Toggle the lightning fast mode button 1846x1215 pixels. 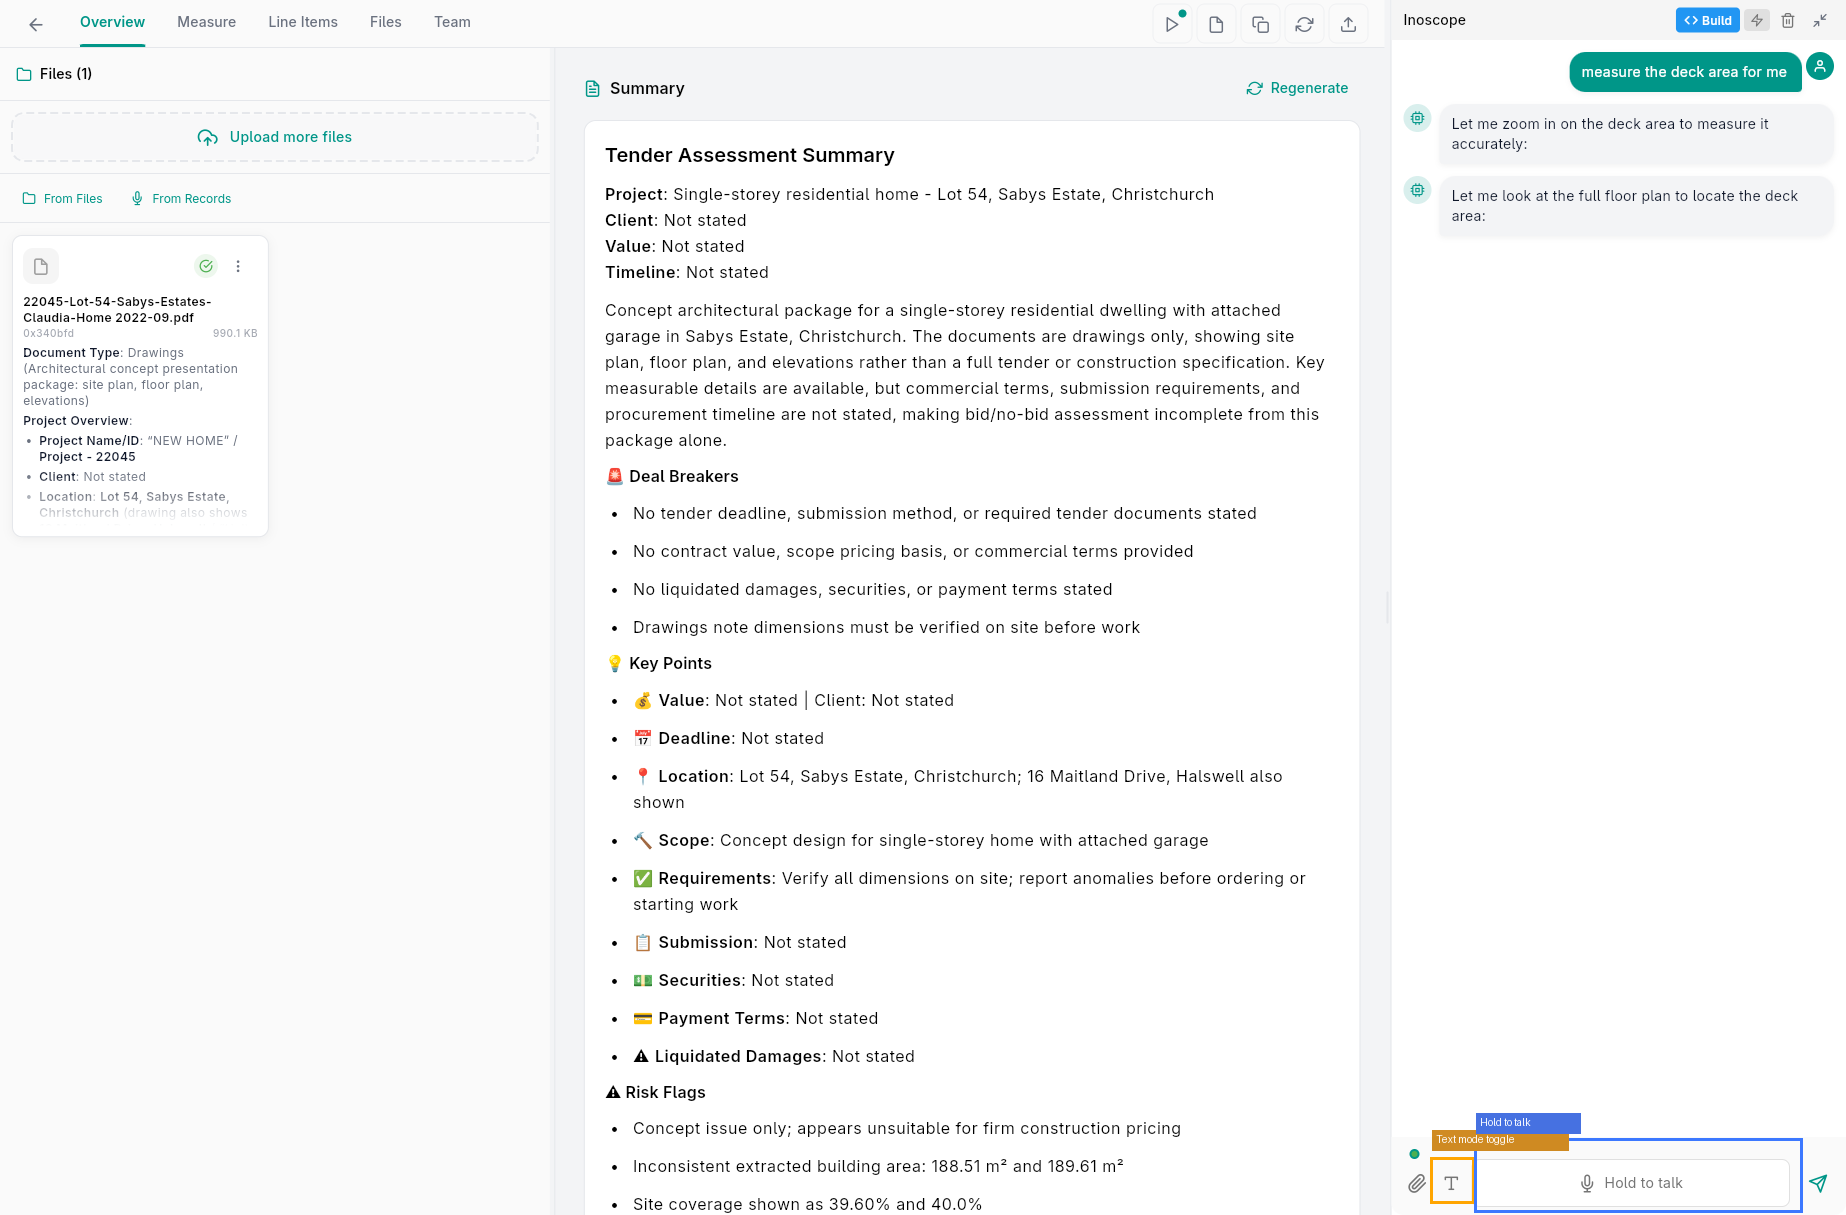click(x=1757, y=20)
